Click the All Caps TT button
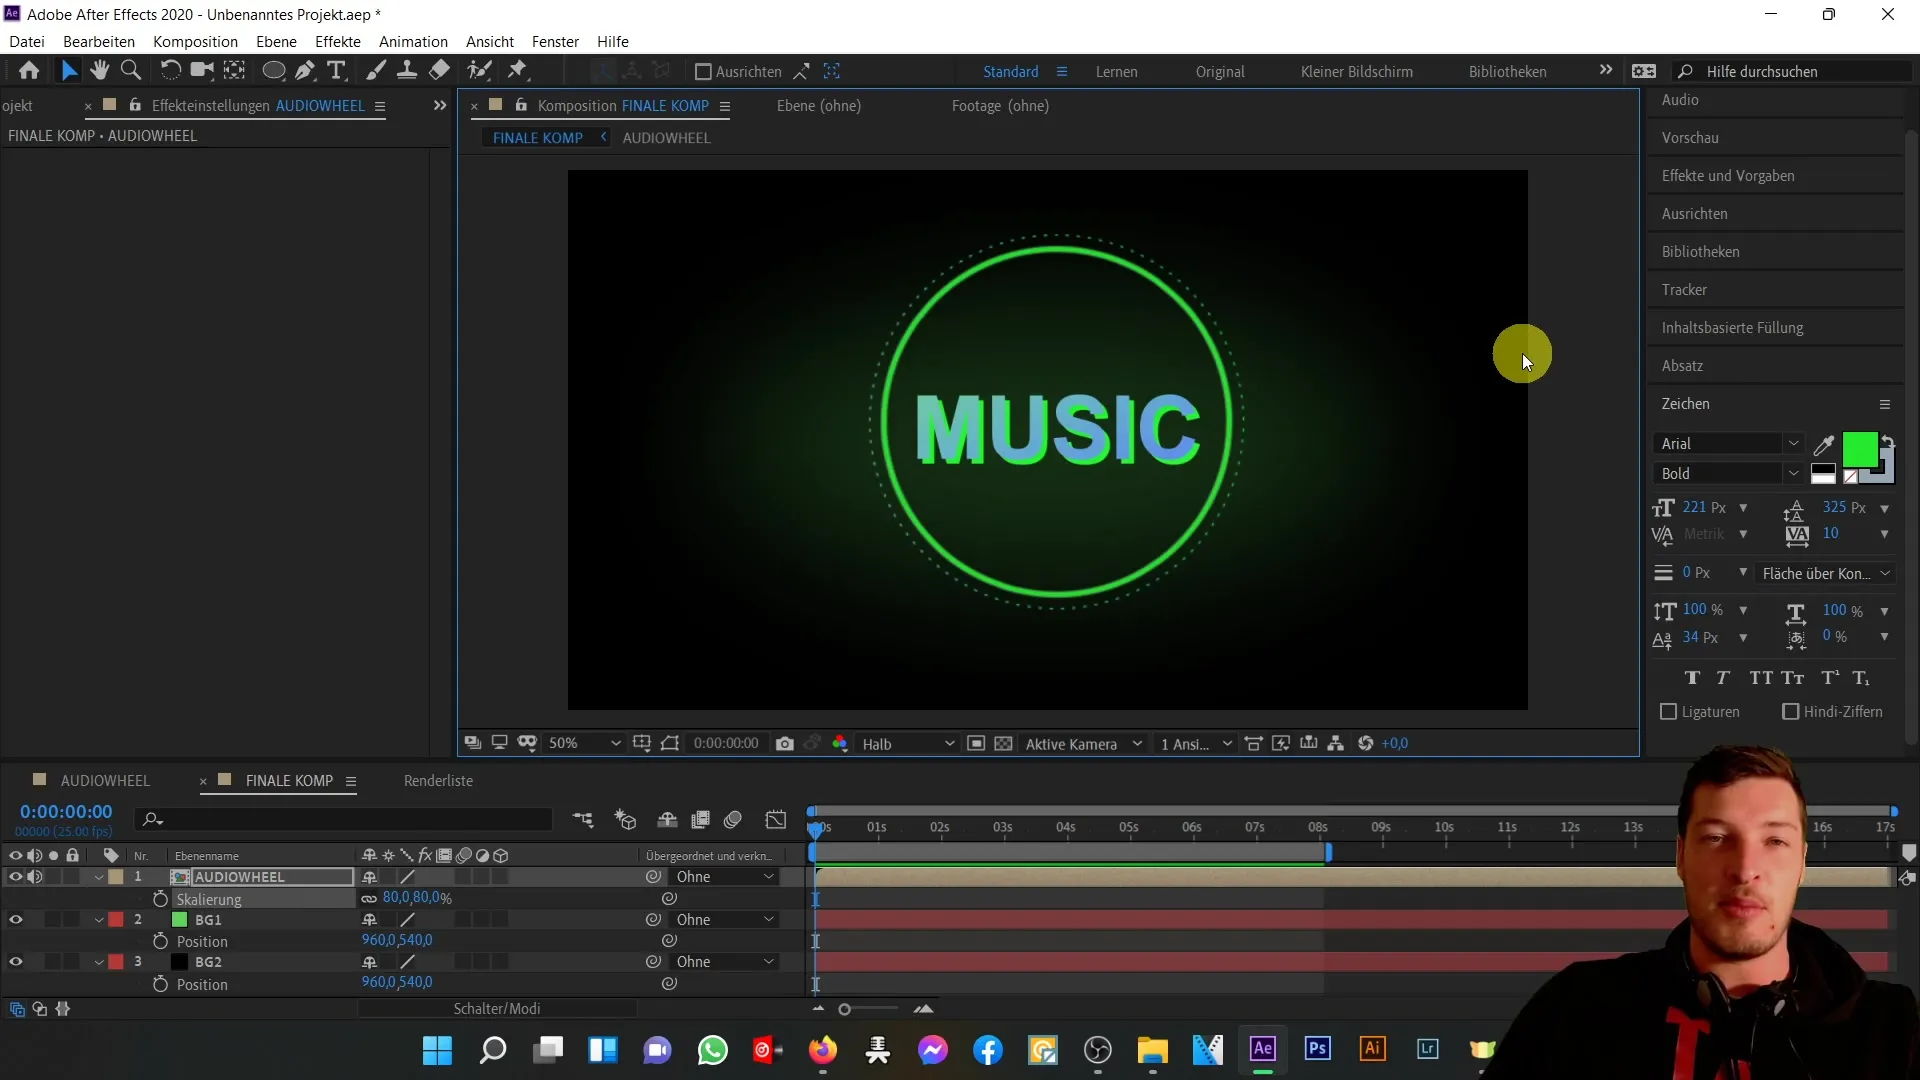This screenshot has width=1920, height=1080. tap(1761, 678)
